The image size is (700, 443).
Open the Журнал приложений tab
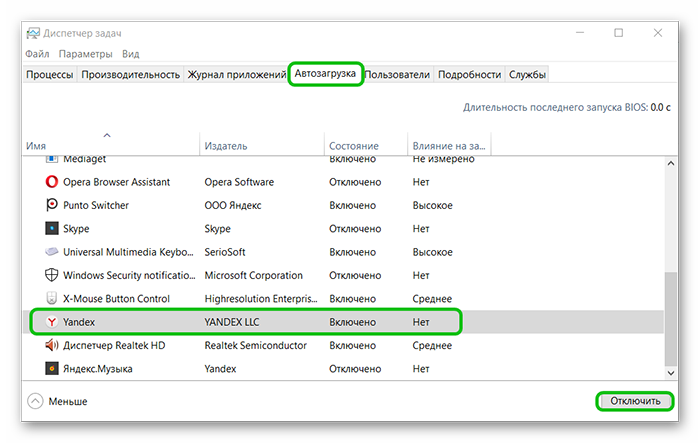pos(237,75)
